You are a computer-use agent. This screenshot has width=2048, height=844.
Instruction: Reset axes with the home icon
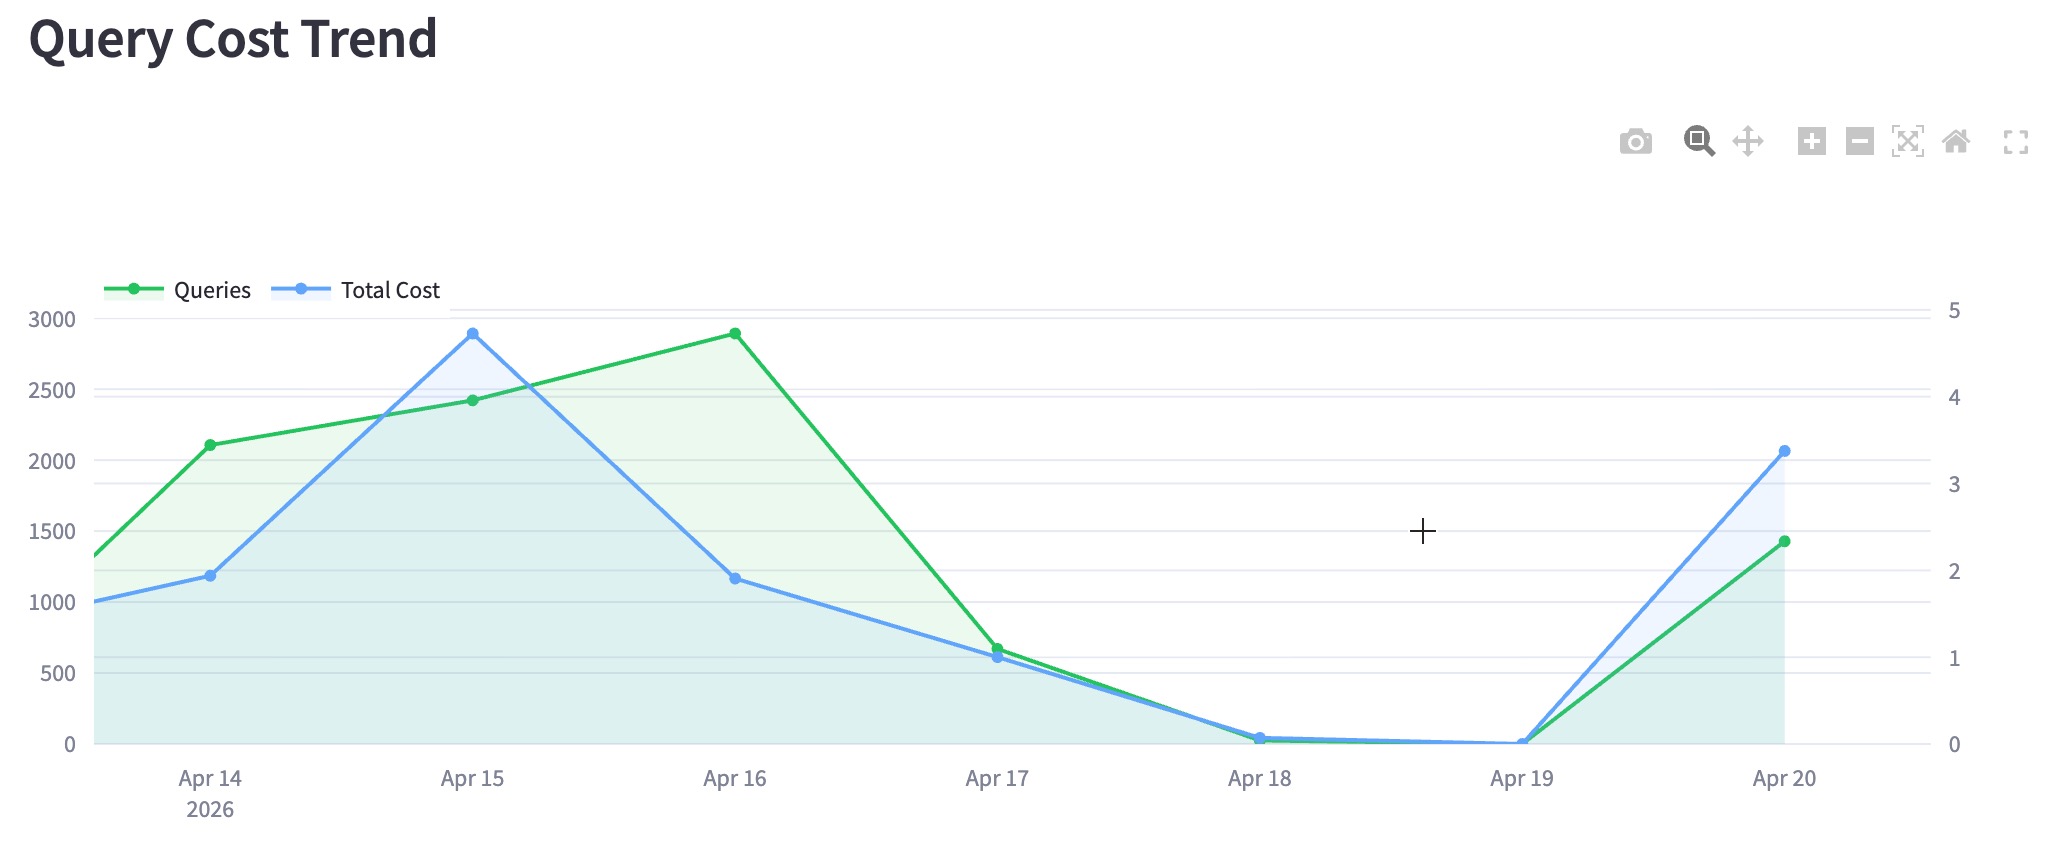(1956, 141)
